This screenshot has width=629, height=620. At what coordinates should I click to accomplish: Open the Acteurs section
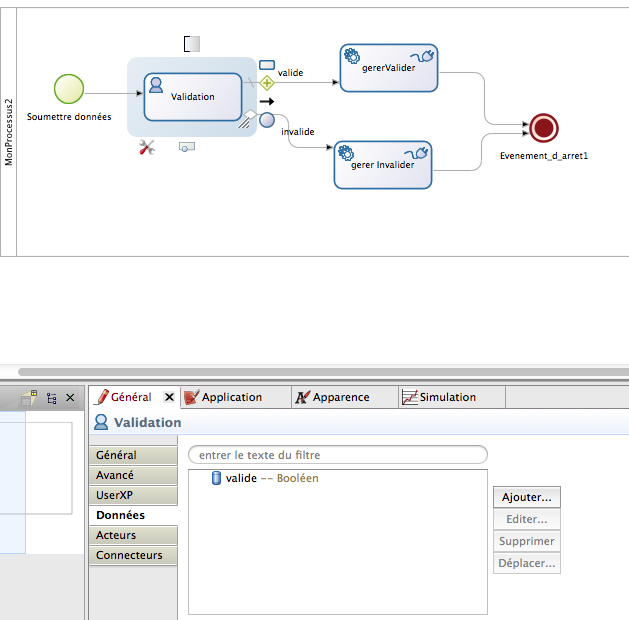[x=116, y=535]
